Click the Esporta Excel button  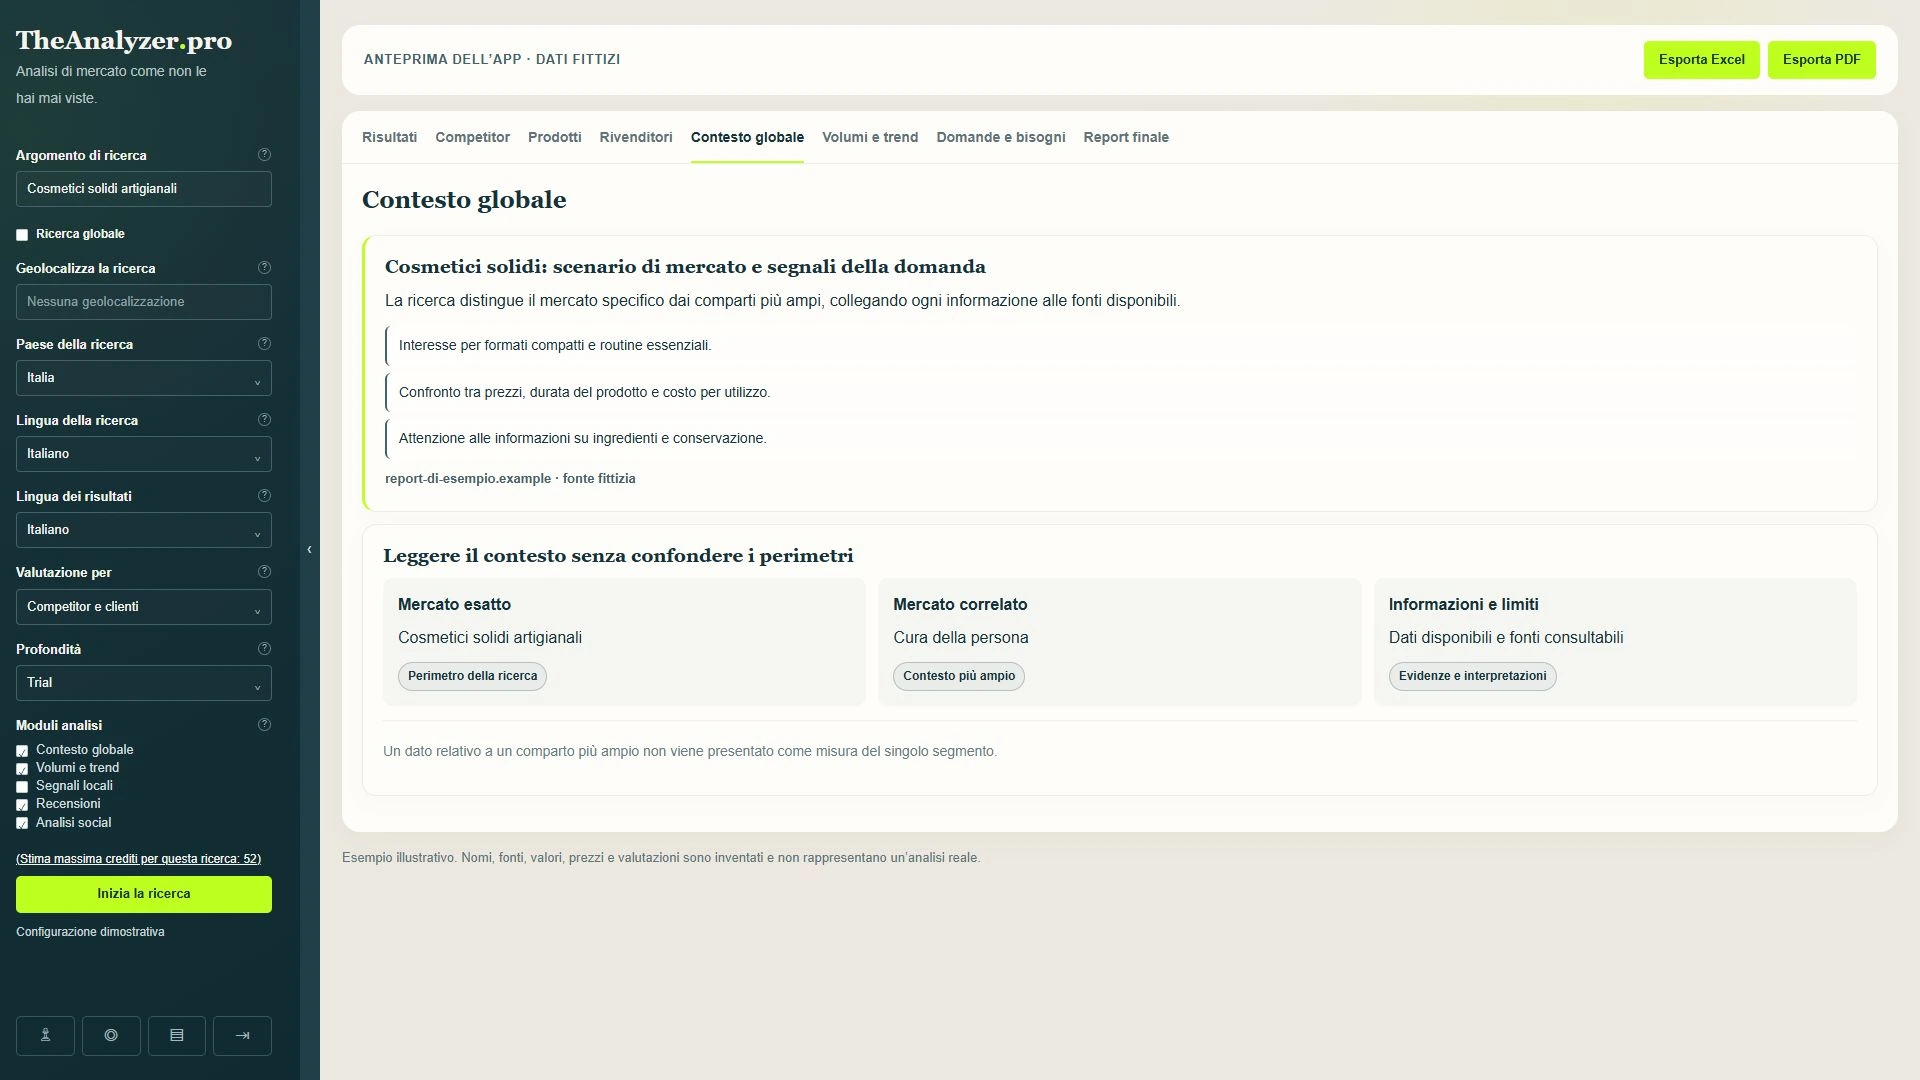coord(1701,60)
